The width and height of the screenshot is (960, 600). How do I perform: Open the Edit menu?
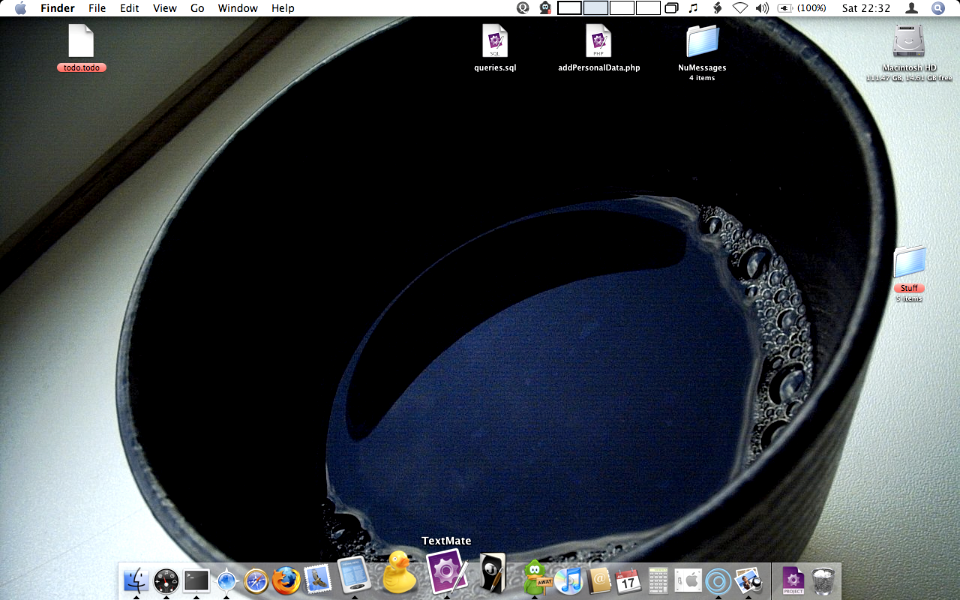pyautogui.click(x=129, y=8)
